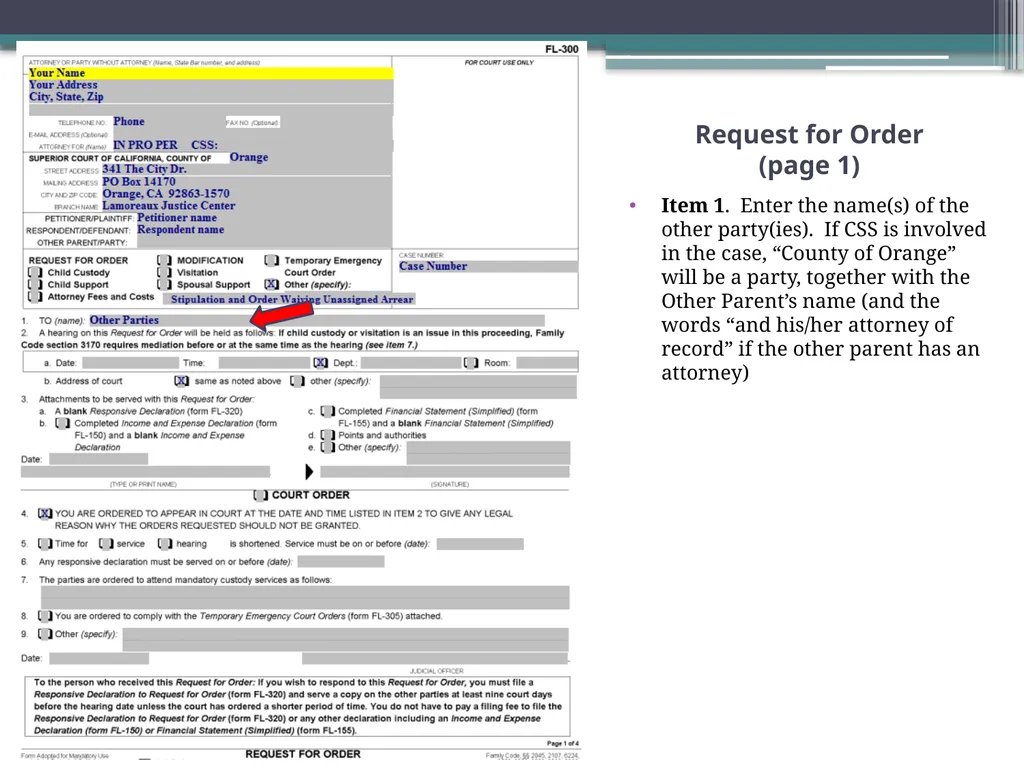Click the Case Number field
Viewport: 1024px width, 768px height.
point(488,266)
